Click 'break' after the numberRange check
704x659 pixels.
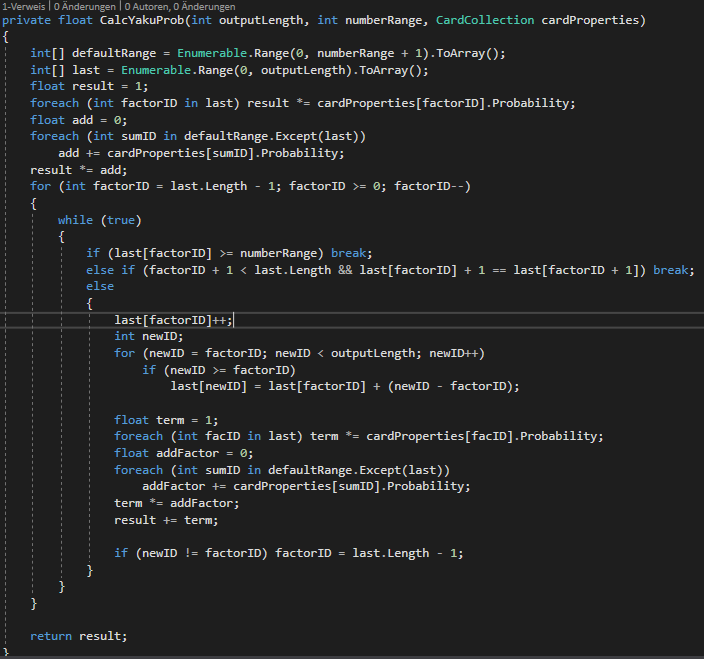348,253
